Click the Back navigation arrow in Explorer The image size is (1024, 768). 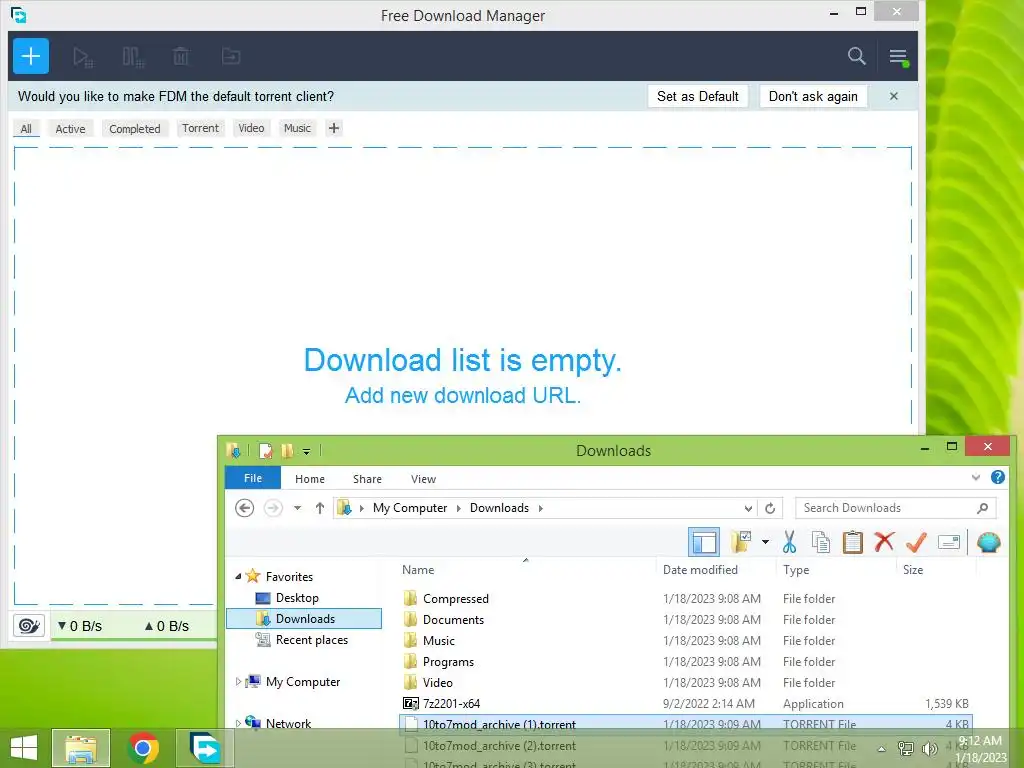click(x=244, y=508)
